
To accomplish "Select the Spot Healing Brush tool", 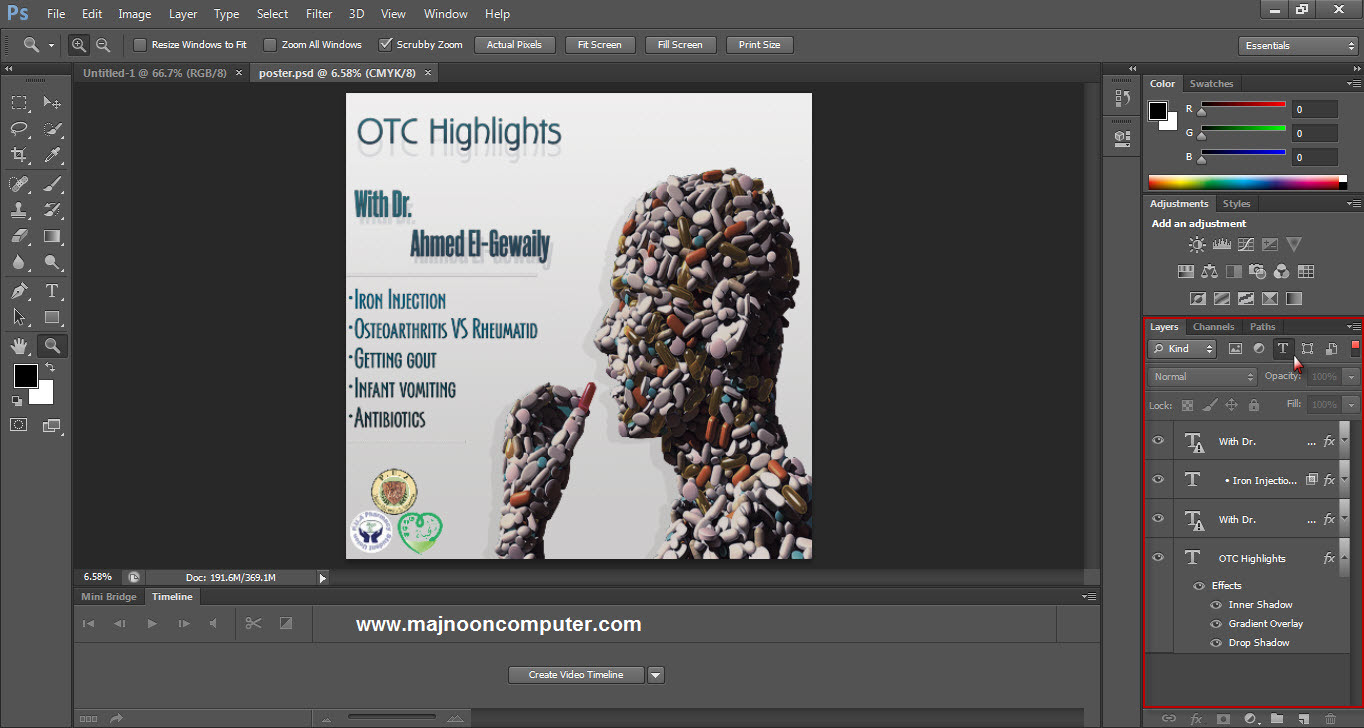I will click(x=19, y=183).
